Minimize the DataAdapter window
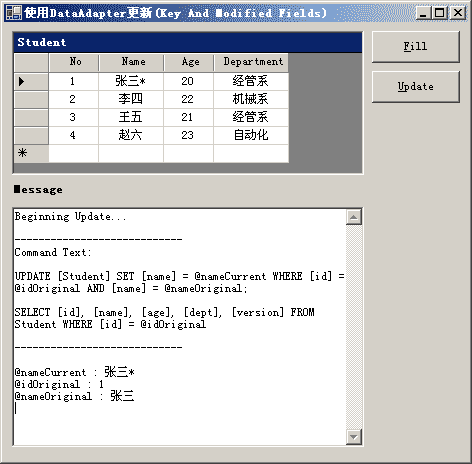This screenshot has height=464, width=472. pyautogui.click(x=423, y=13)
